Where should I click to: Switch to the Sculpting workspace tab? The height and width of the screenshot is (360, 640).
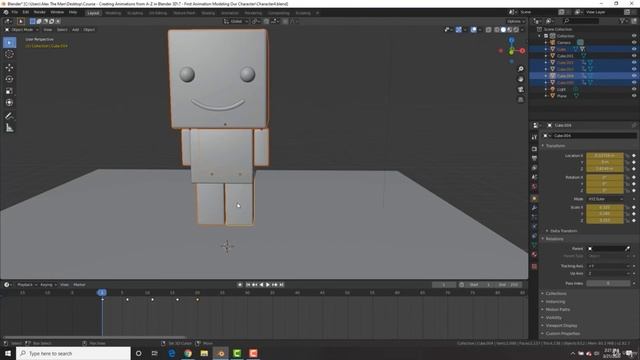135,13
